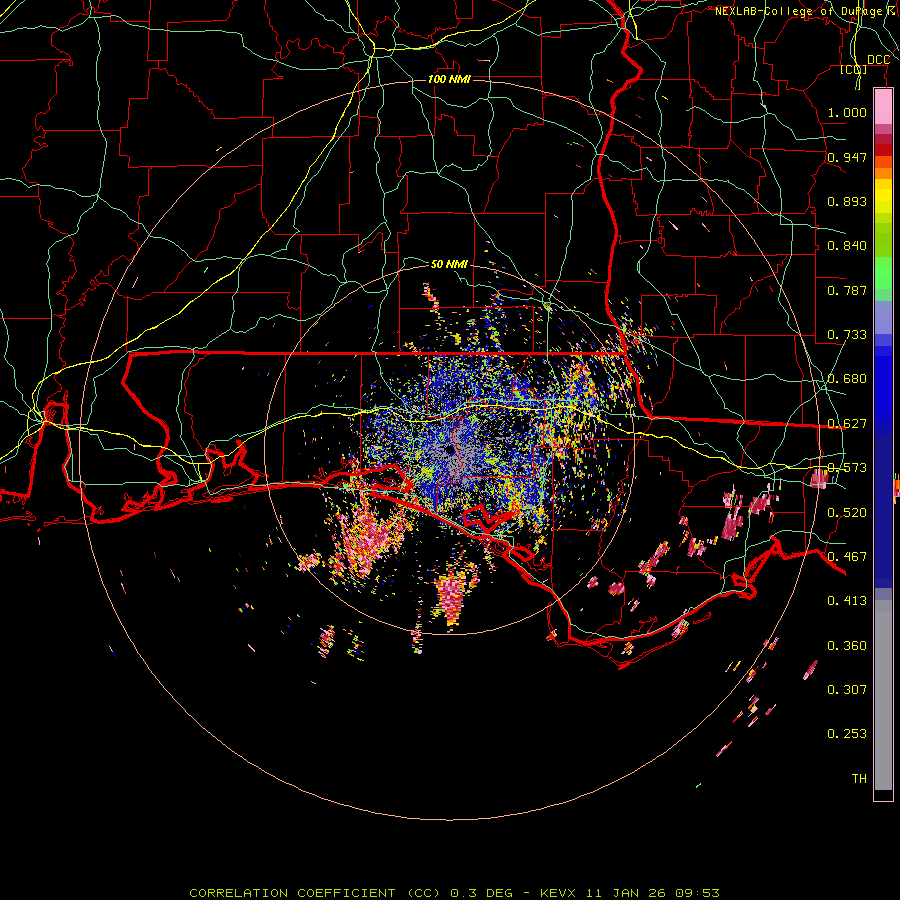Click the 0.307 scale value
This screenshot has height=900, width=900.
click(847, 689)
